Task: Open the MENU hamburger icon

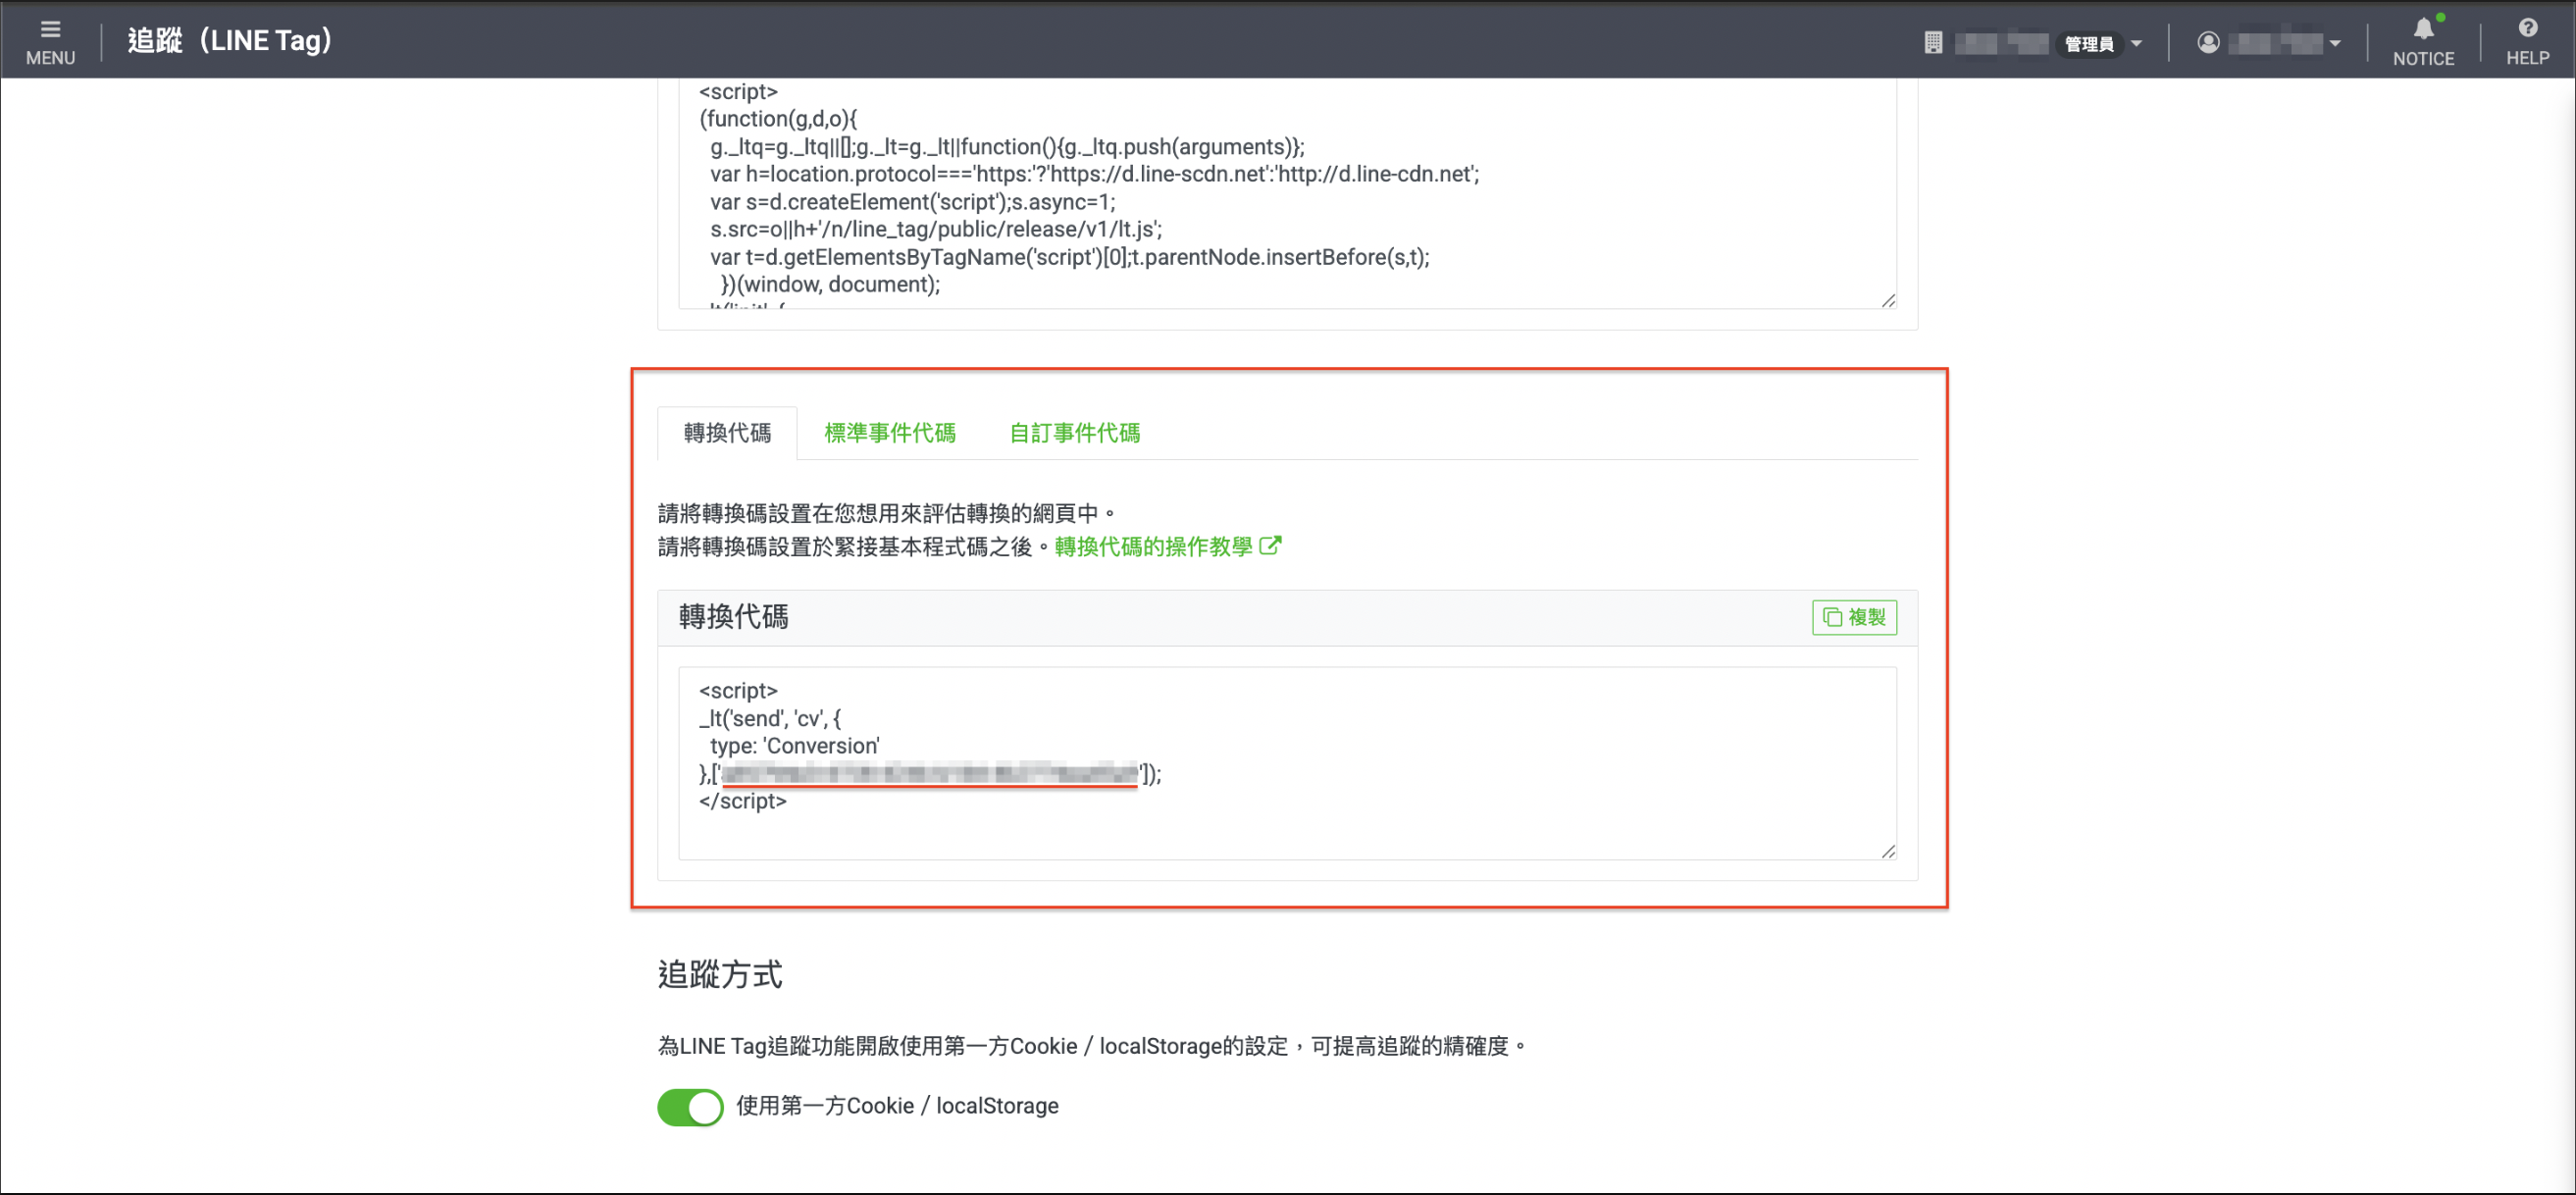Action: (50, 29)
